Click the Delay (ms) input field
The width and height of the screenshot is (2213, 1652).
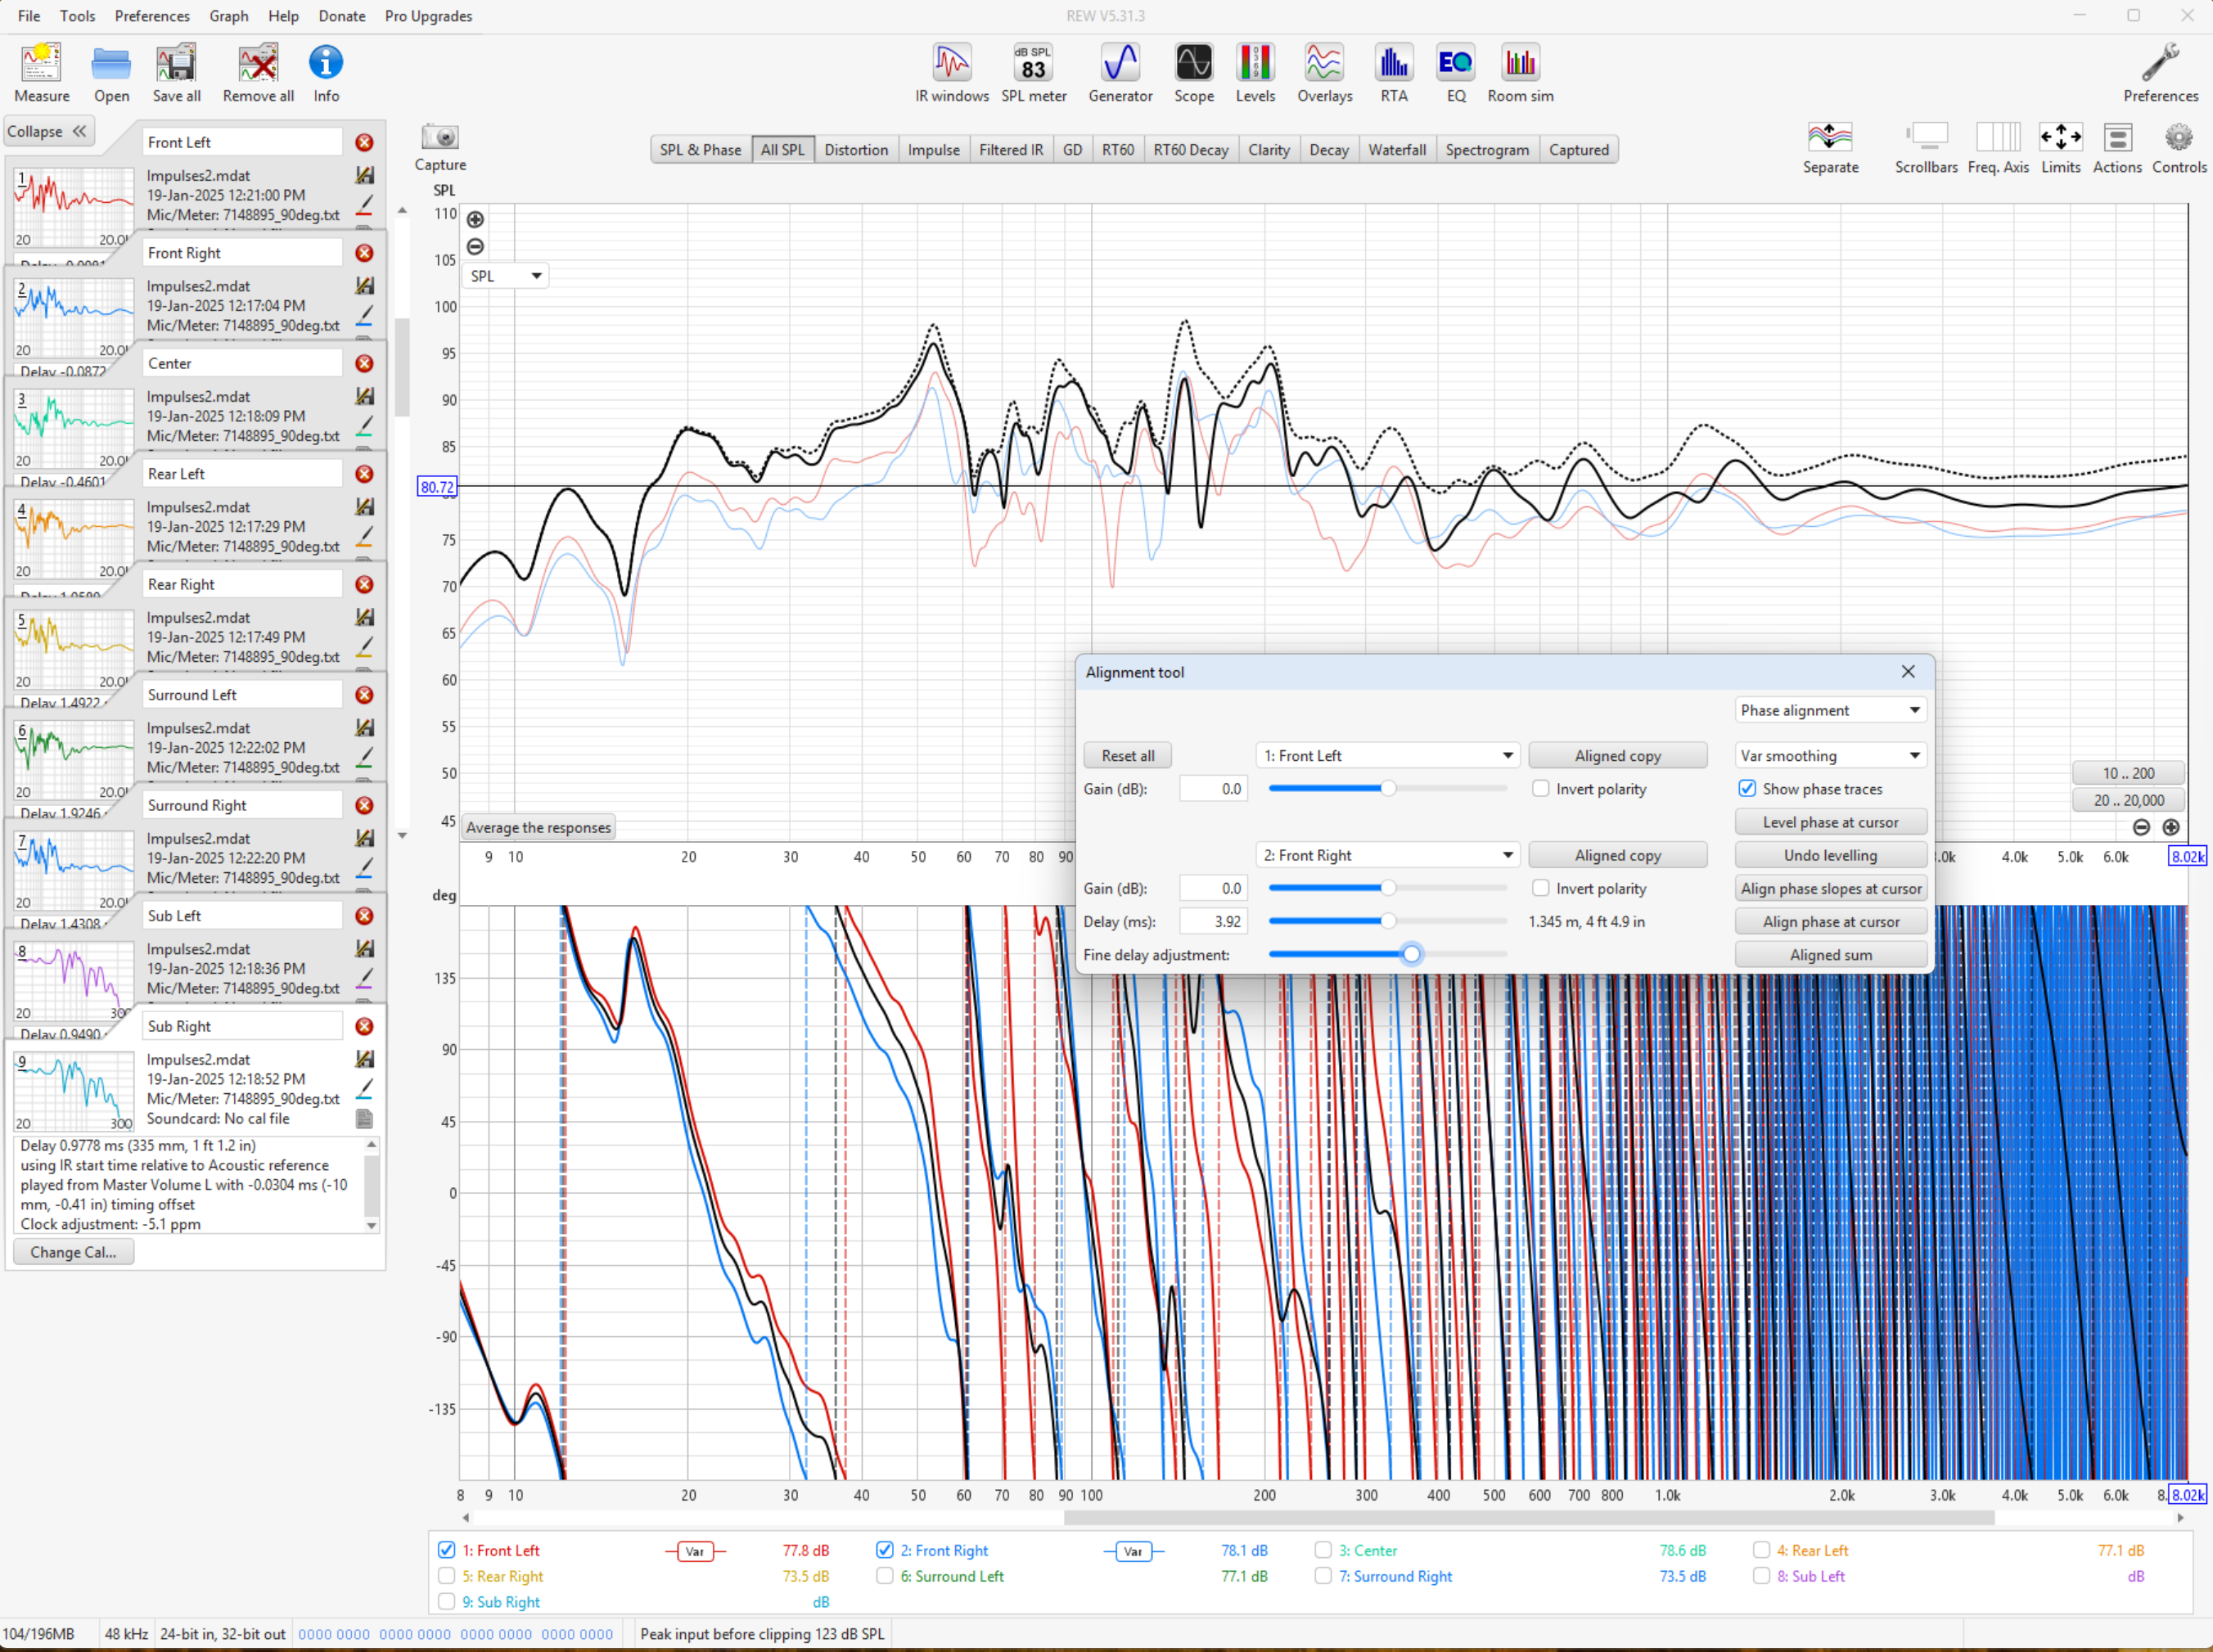[1213, 922]
